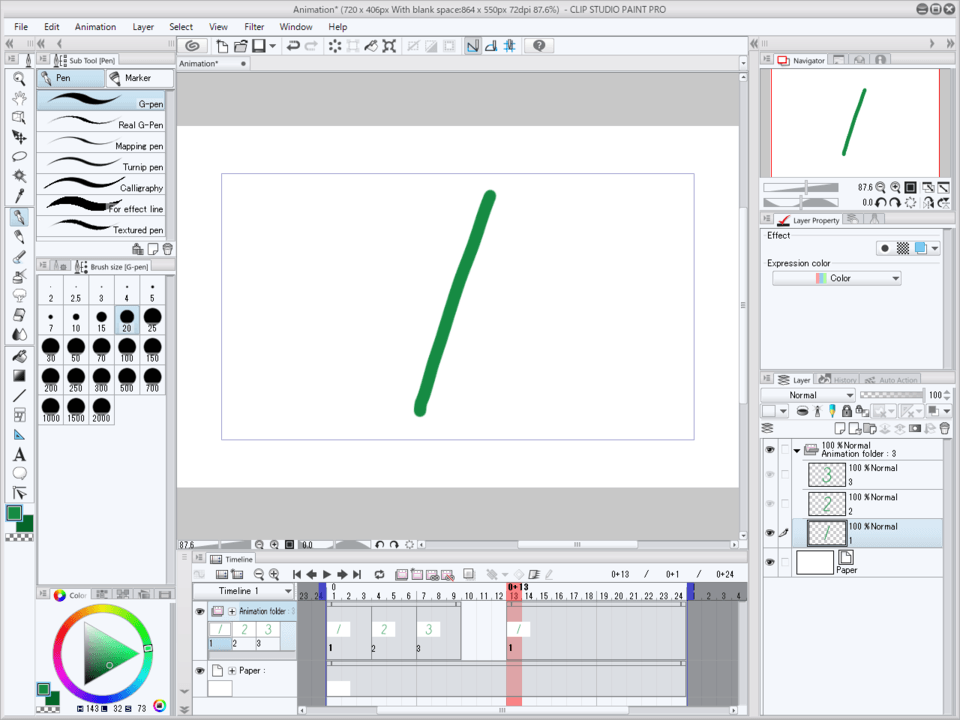Screen dimensions: 960x720
Task: Toggle visibility of Animation folder timeline track
Action: (200, 611)
